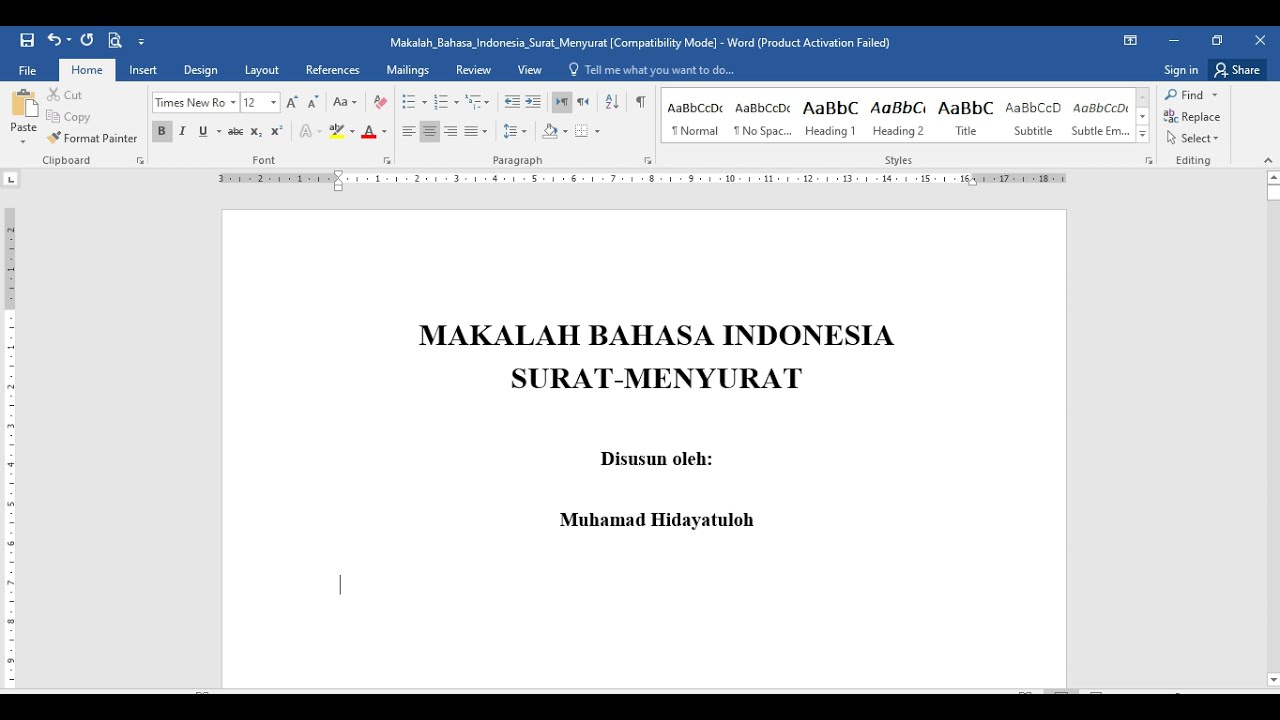Open Print Preview from quick access toolbar
Viewport: 1280px width, 720px height.
115,41
